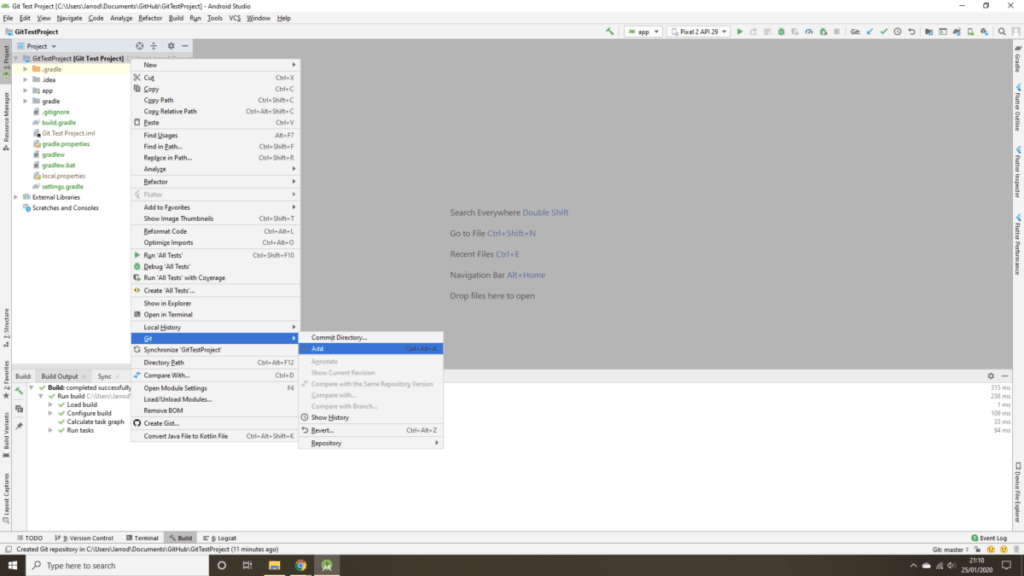
Task: Choose Commit Directory from Git submenu
Action: 339,337
